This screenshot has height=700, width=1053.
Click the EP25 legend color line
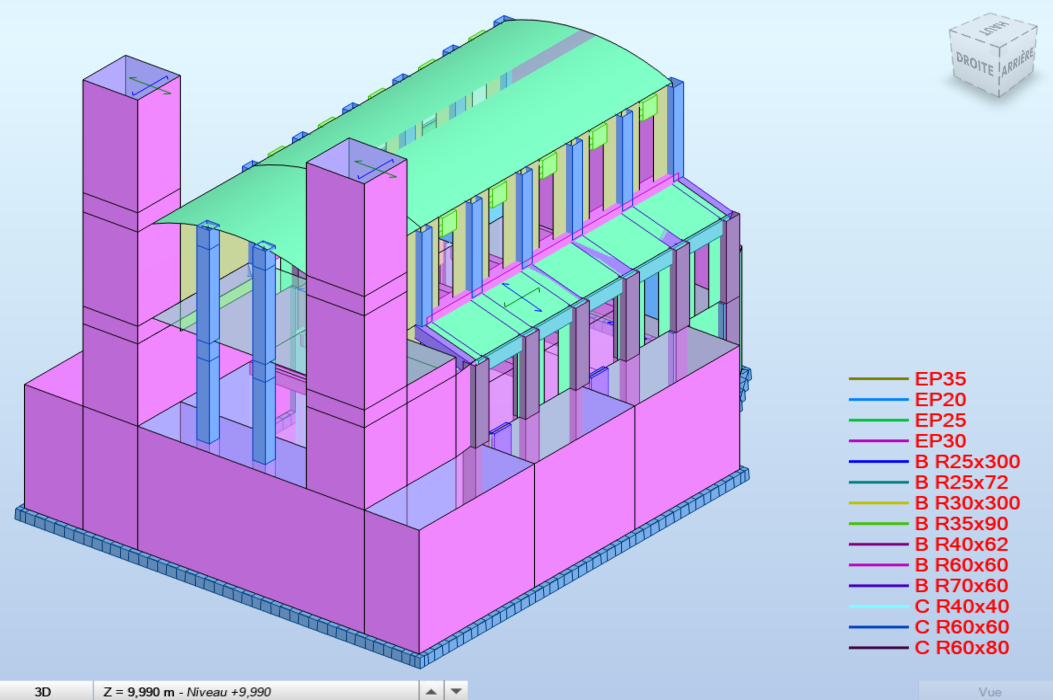coord(878,420)
